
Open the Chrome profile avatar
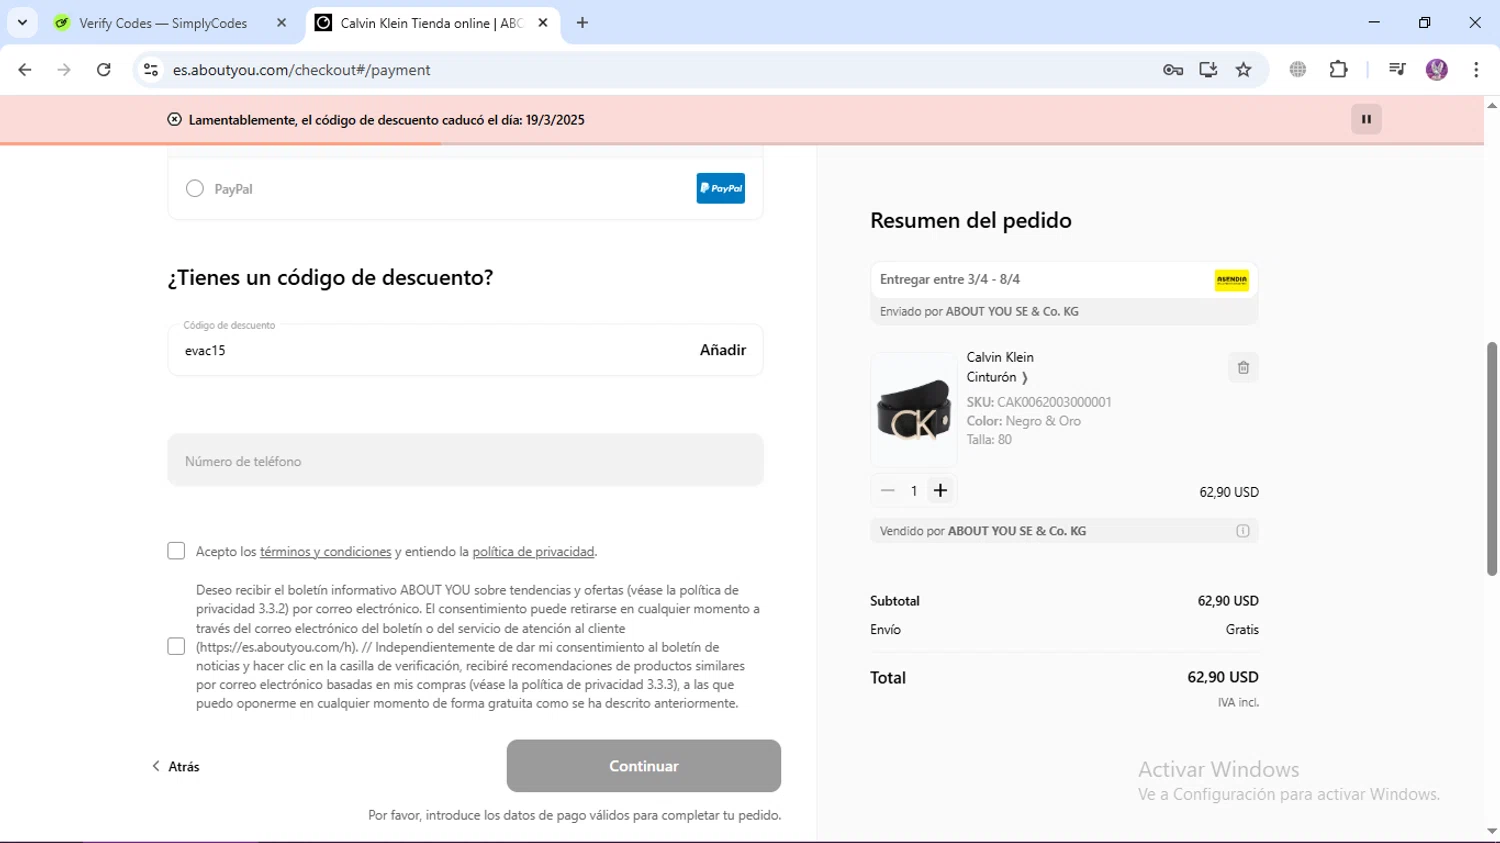click(1437, 70)
